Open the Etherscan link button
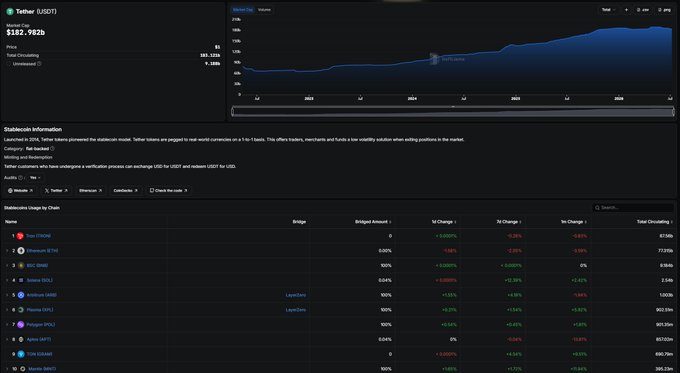This screenshot has height=373, width=680. pos(91,190)
